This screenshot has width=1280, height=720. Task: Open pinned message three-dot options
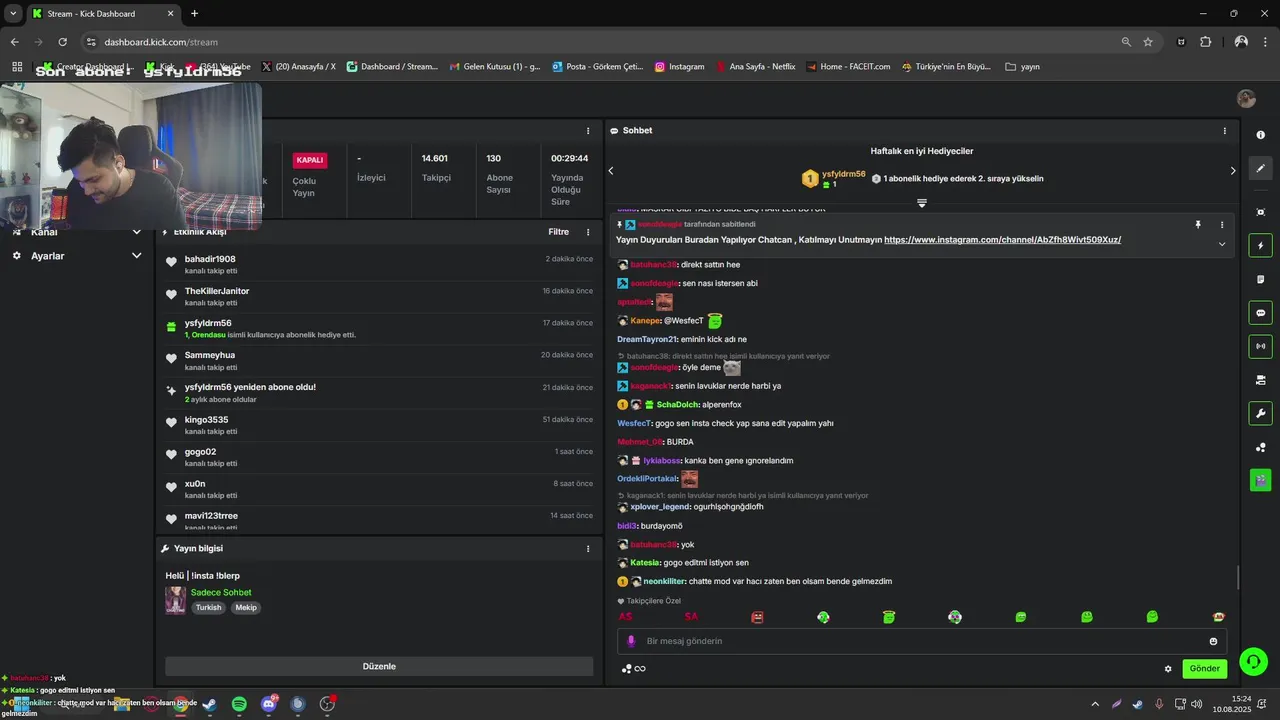[x=1221, y=225]
